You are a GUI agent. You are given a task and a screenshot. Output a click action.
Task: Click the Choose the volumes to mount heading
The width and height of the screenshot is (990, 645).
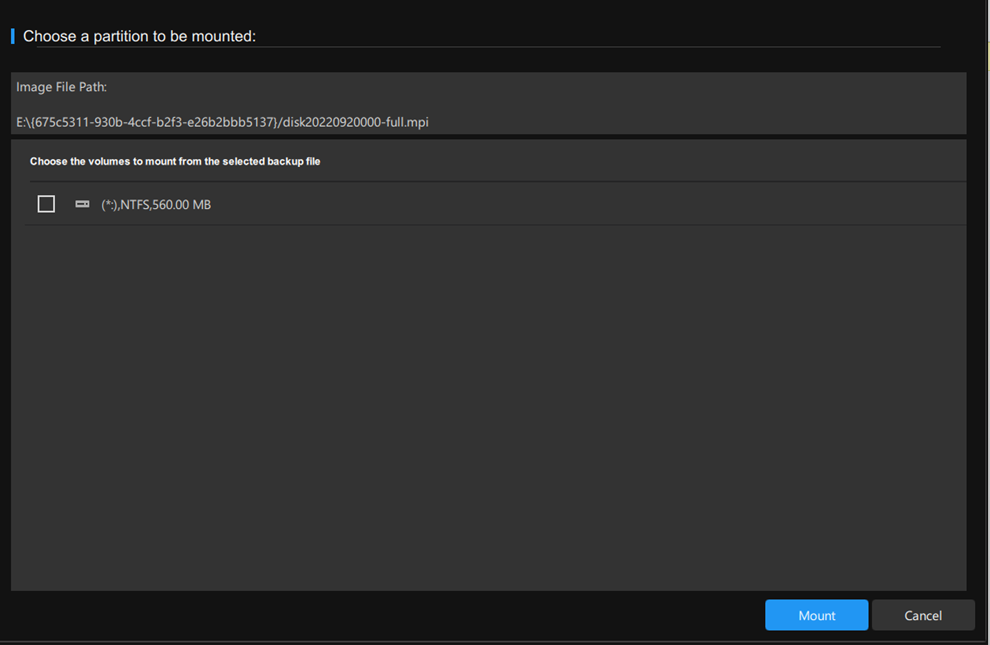pos(175,162)
